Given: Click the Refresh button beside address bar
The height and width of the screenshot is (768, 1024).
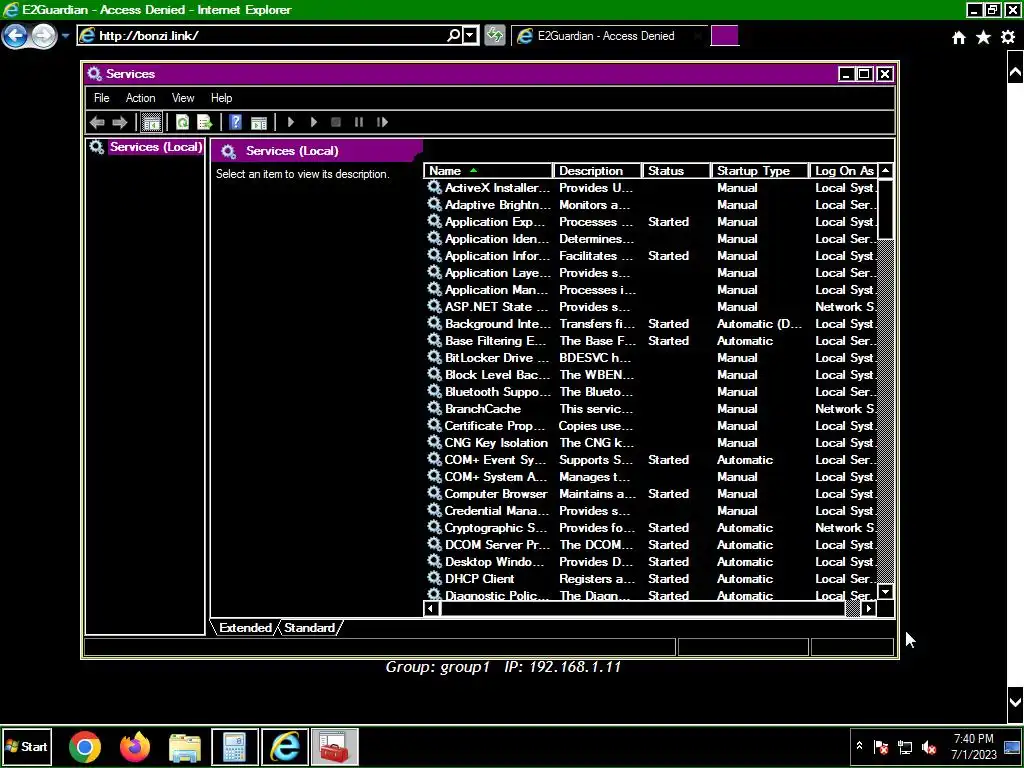Looking at the screenshot, I should [x=495, y=35].
